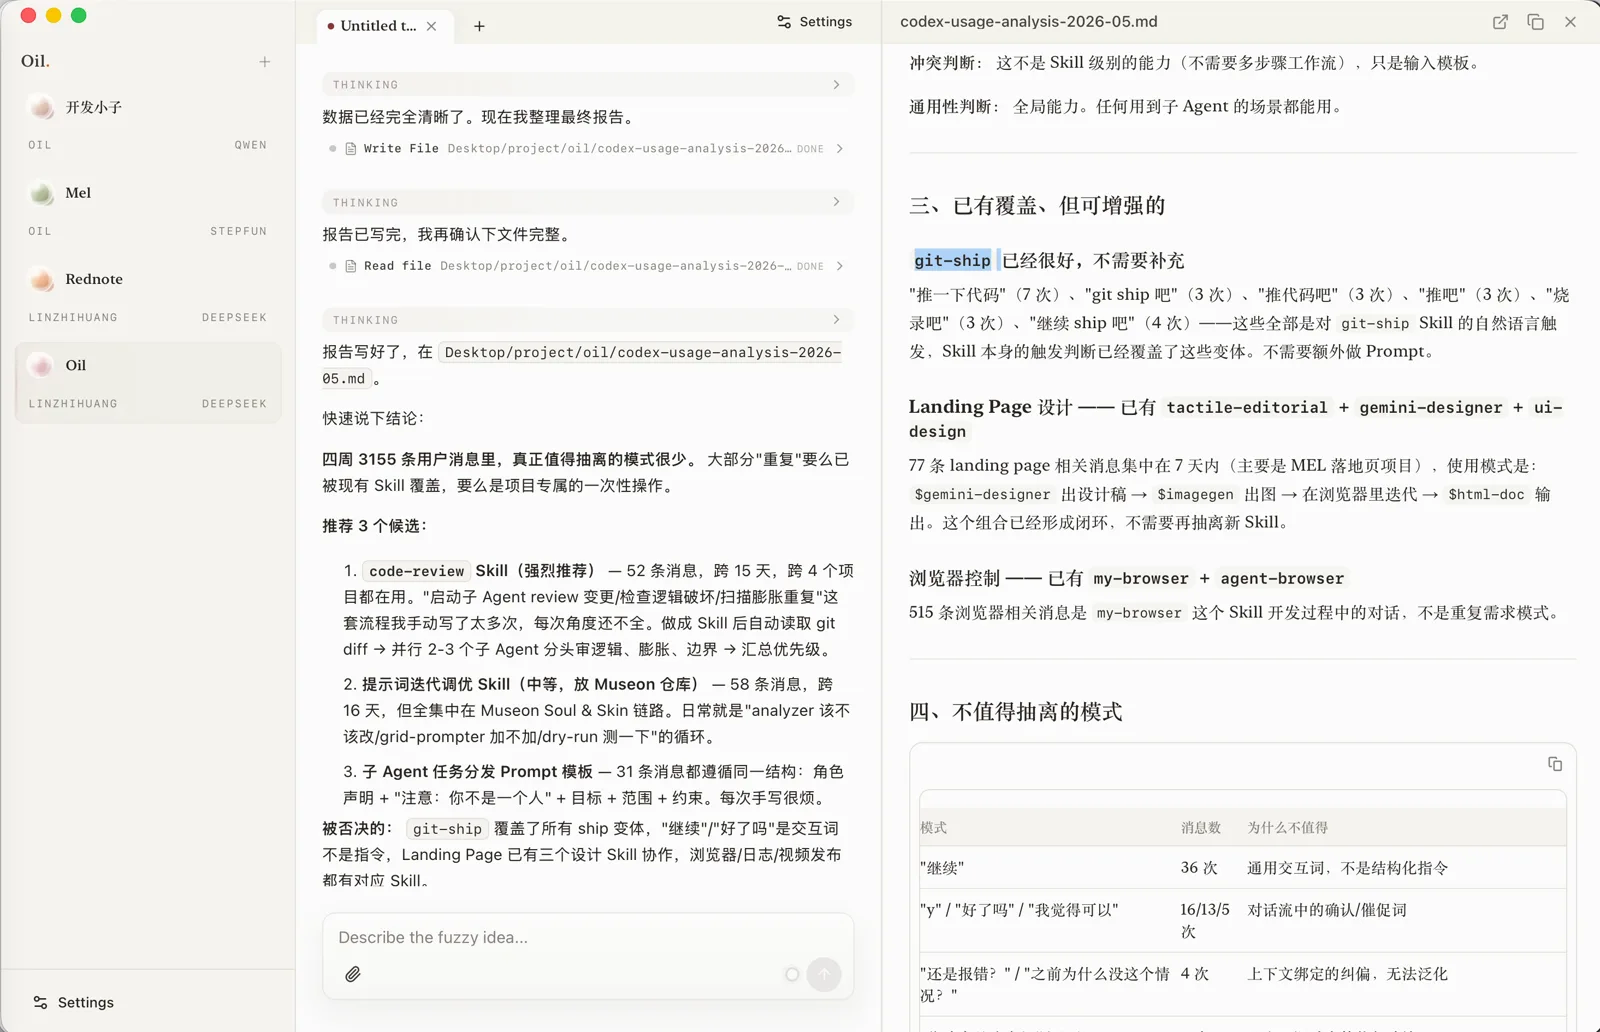Click table cell '36 次'

1199,868
